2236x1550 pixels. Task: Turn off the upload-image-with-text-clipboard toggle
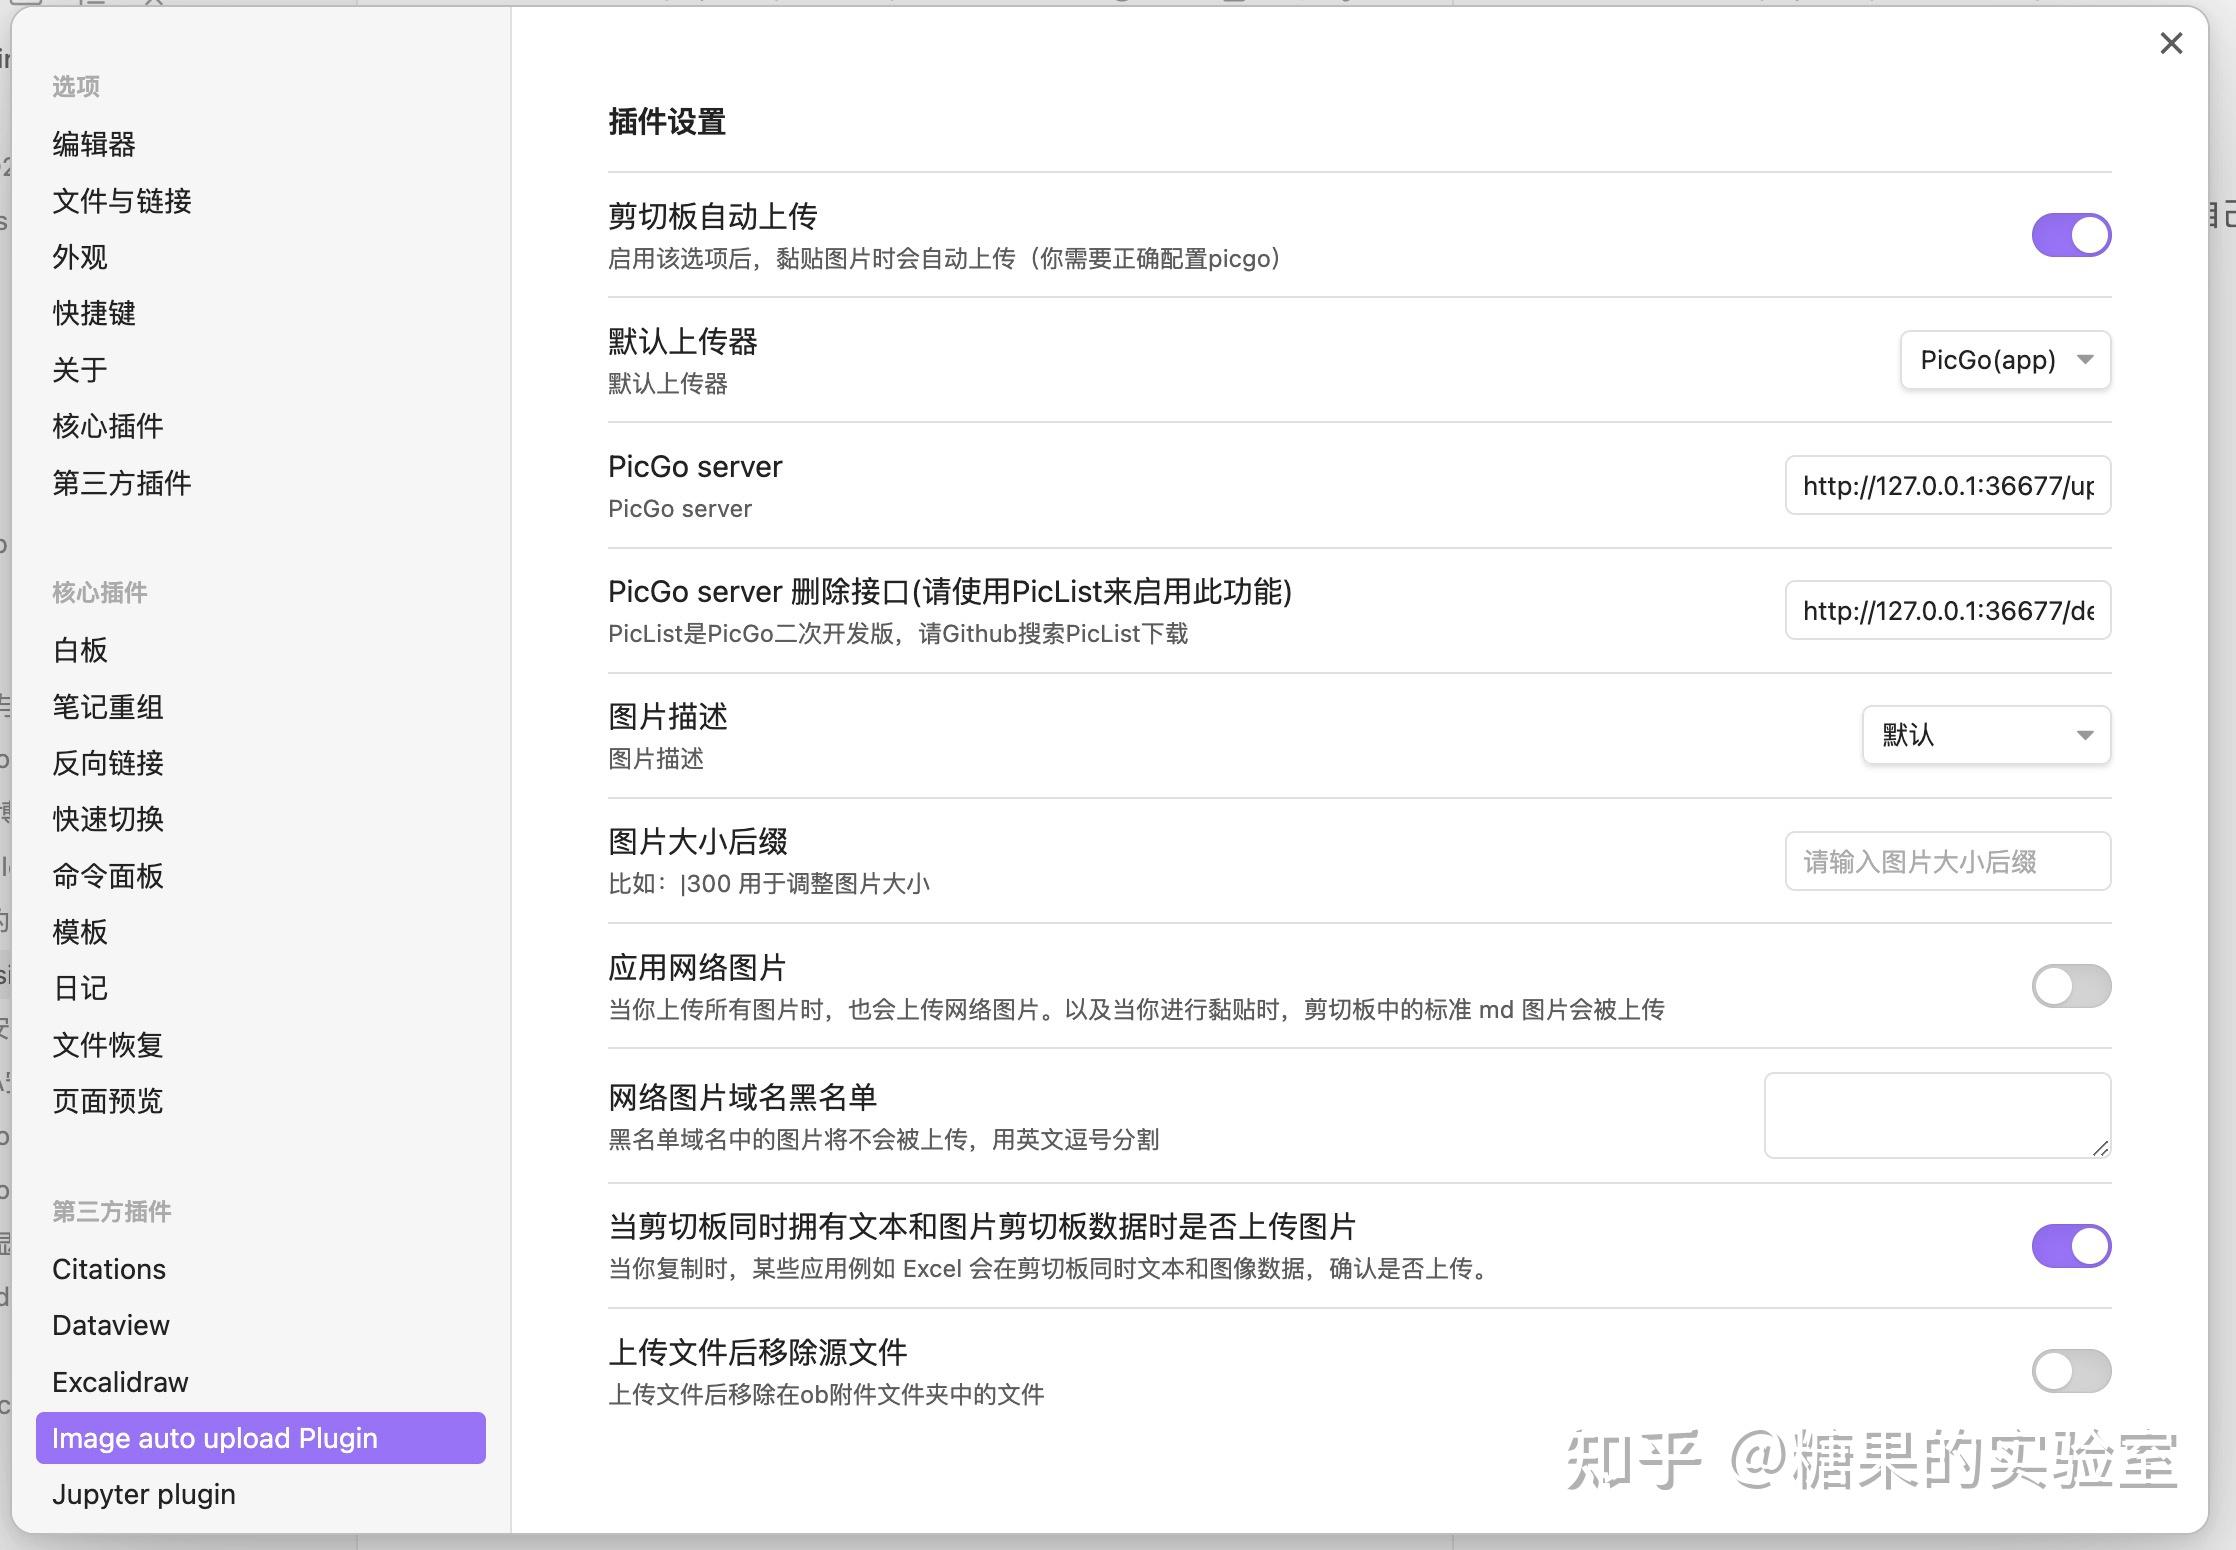[x=2070, y=1246]
